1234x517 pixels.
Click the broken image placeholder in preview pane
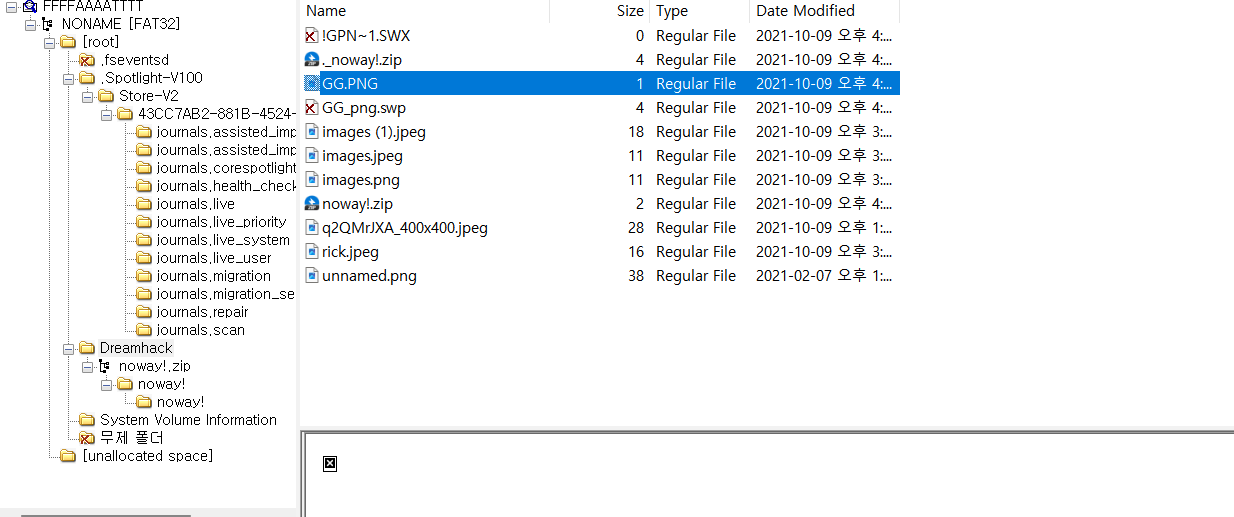pyautogui.click(x=330, y=463)
